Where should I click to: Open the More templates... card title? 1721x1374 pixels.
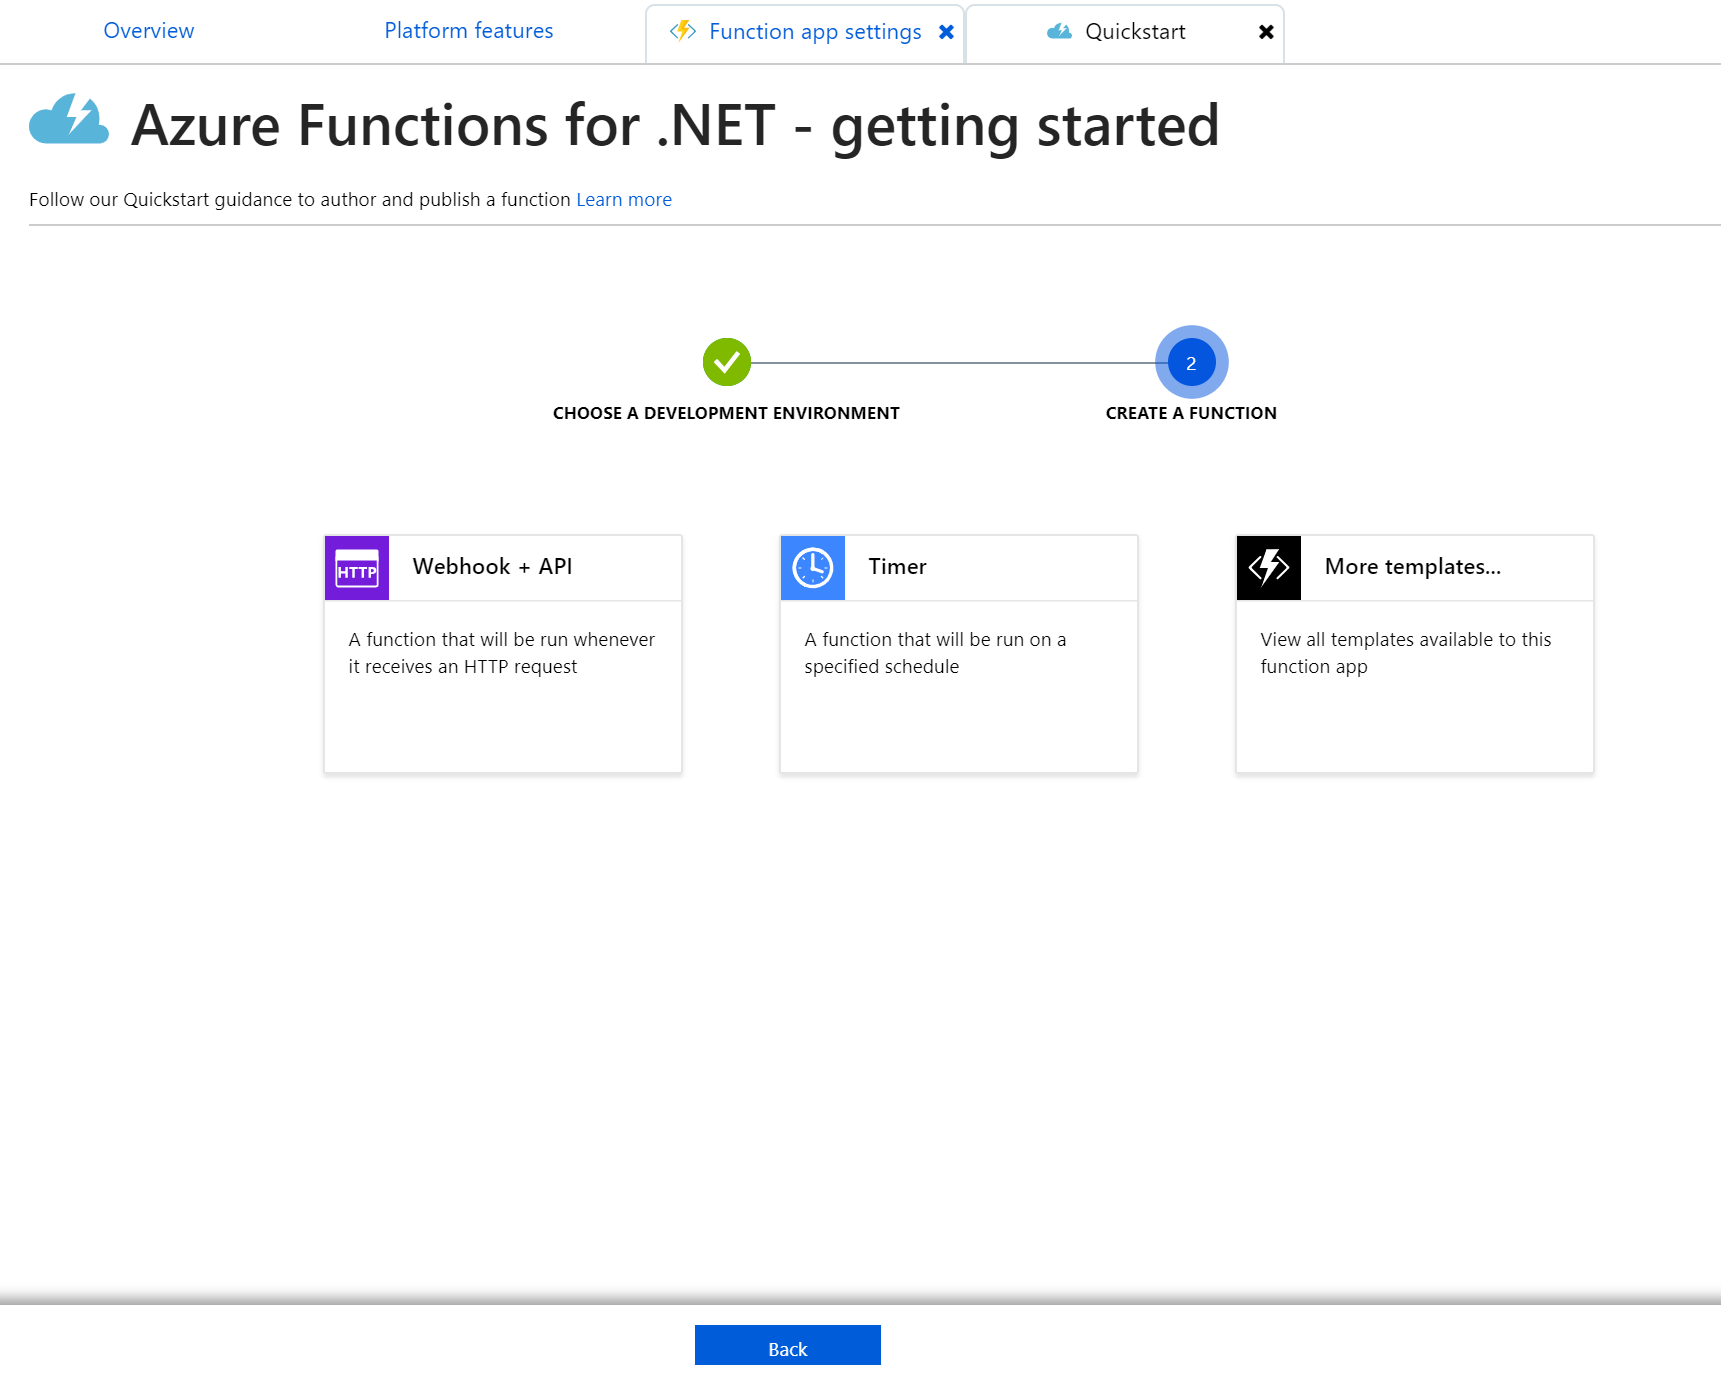[x=1412, y=567]
